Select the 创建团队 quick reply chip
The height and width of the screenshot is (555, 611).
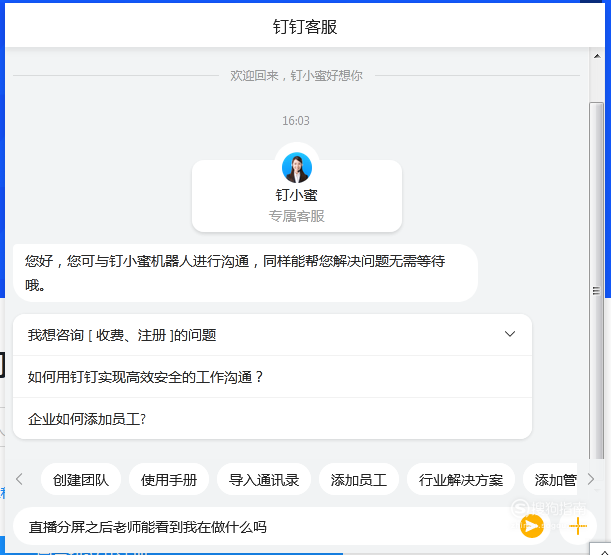(81, 479)
